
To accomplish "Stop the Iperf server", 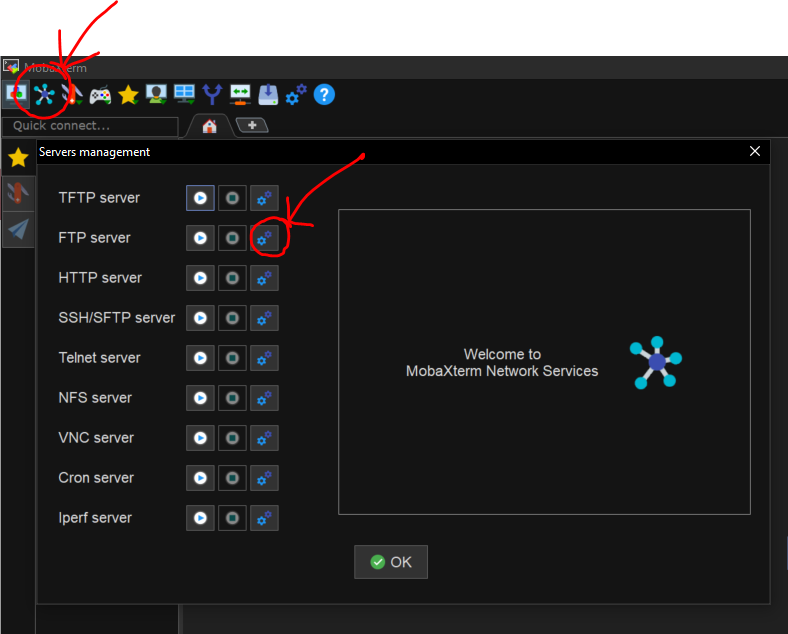I will 232,518.
